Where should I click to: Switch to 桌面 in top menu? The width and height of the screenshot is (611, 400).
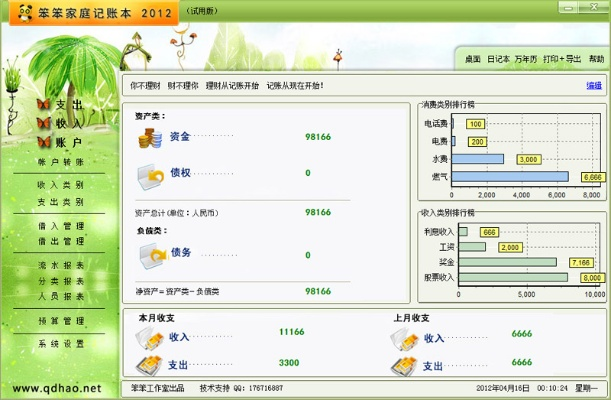click(x=472, y=59)
